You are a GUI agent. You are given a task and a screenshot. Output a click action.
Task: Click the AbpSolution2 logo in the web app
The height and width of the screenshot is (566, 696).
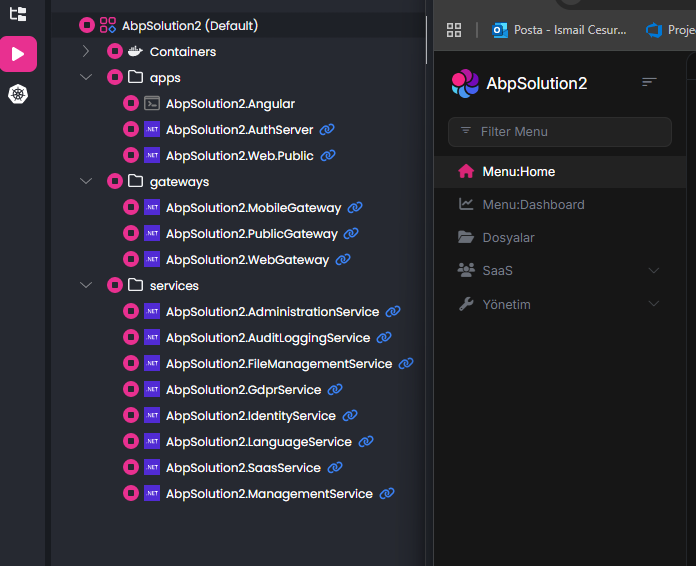coord(465,83)
